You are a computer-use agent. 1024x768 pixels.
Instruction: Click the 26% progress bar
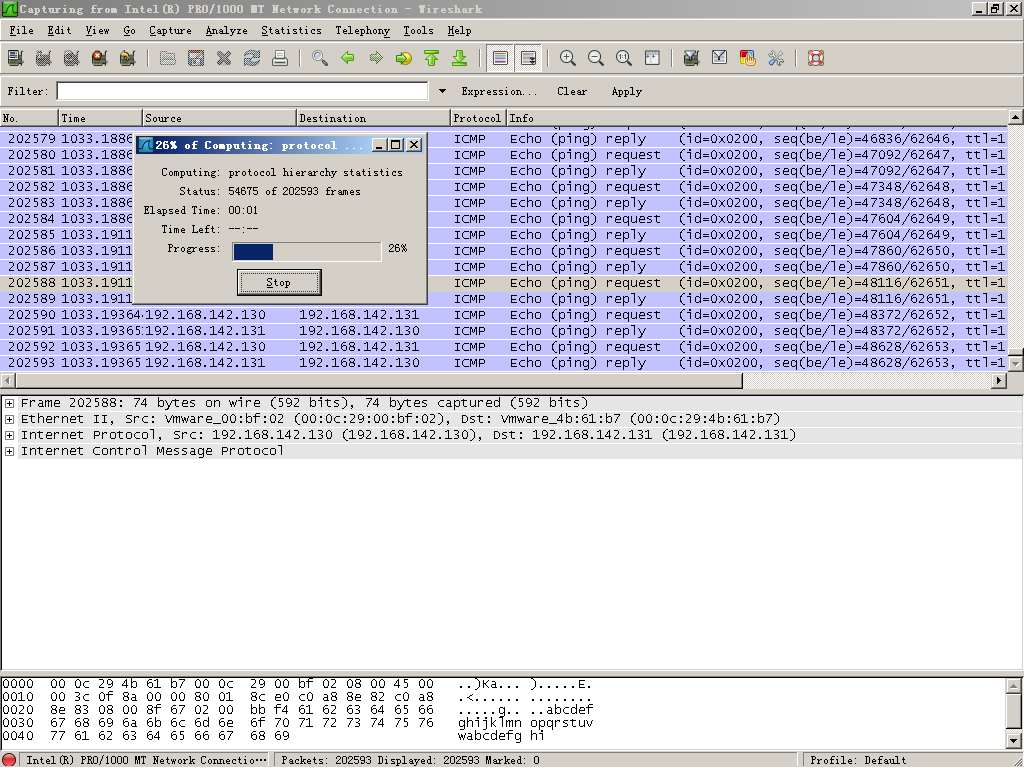pos(307,251)
